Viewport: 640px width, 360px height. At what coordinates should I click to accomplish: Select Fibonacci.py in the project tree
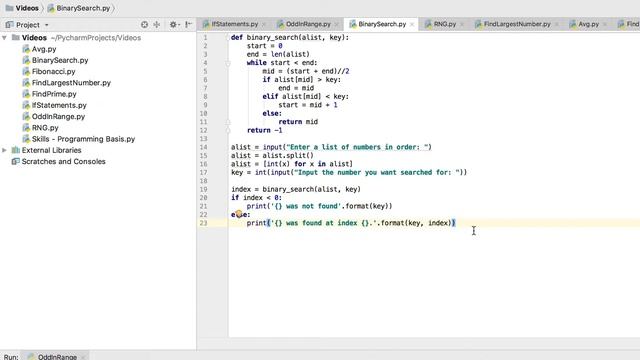tap(53, 71)
